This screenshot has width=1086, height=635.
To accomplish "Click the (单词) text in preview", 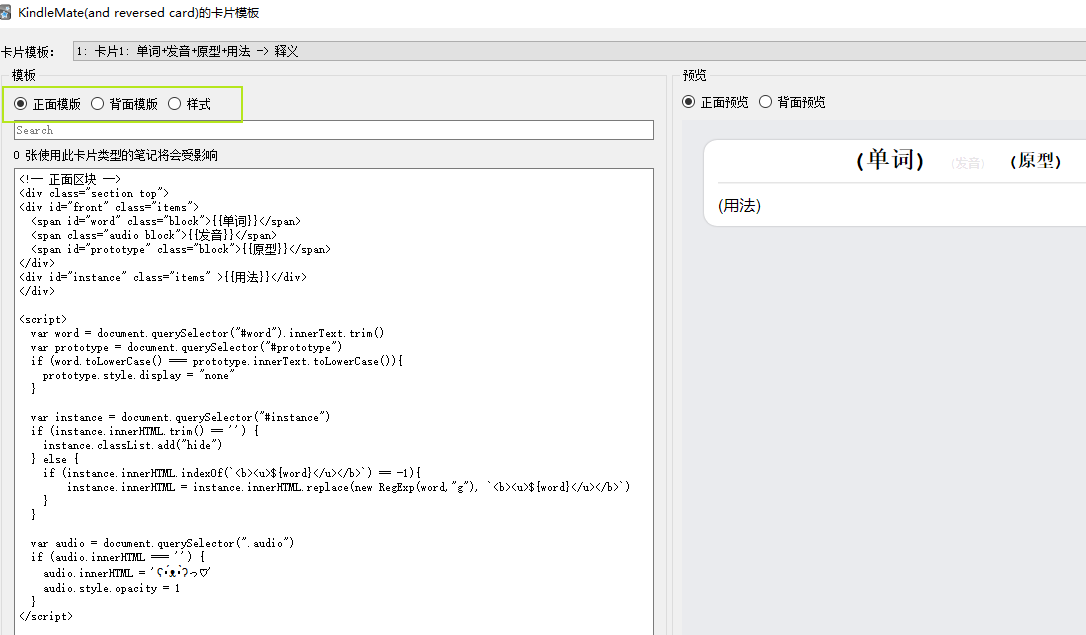I will [890, 160].
